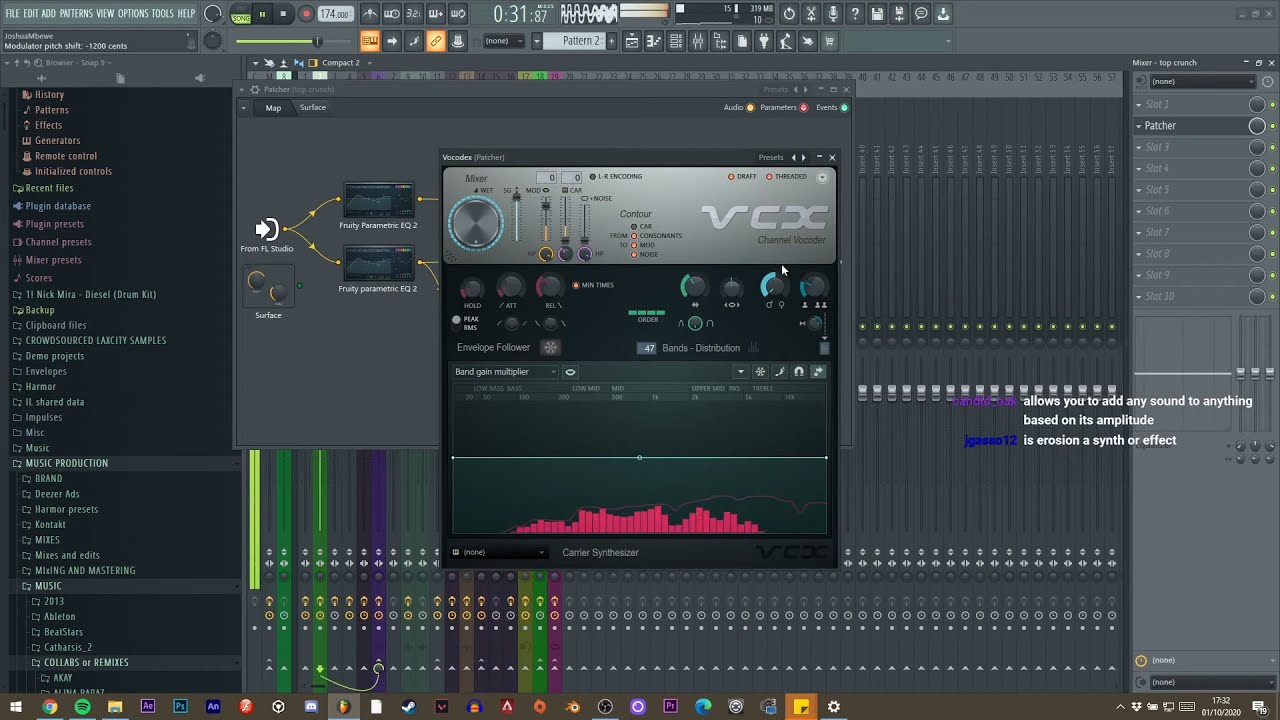1280x720 pixels.
Task: Click Presets in the Vocodex title bar
Action: pos(771,157)
